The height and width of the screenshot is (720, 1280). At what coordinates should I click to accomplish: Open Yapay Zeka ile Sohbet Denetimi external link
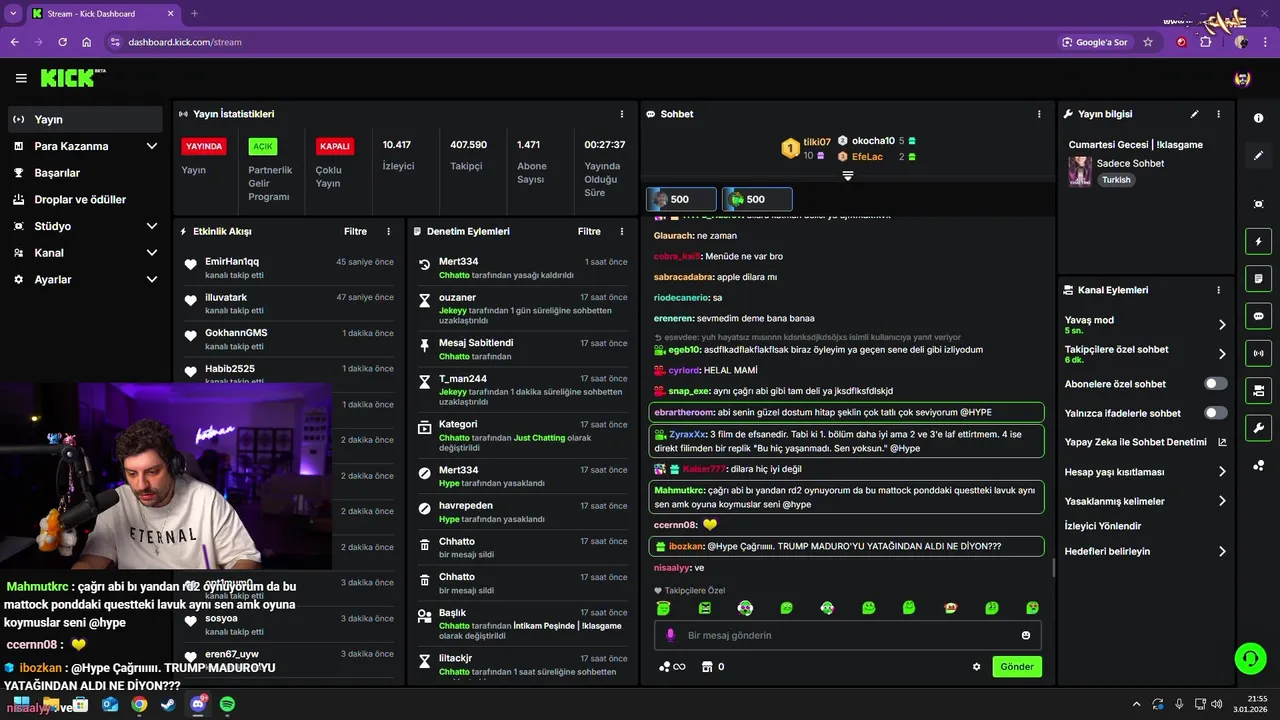point(1222,442)
